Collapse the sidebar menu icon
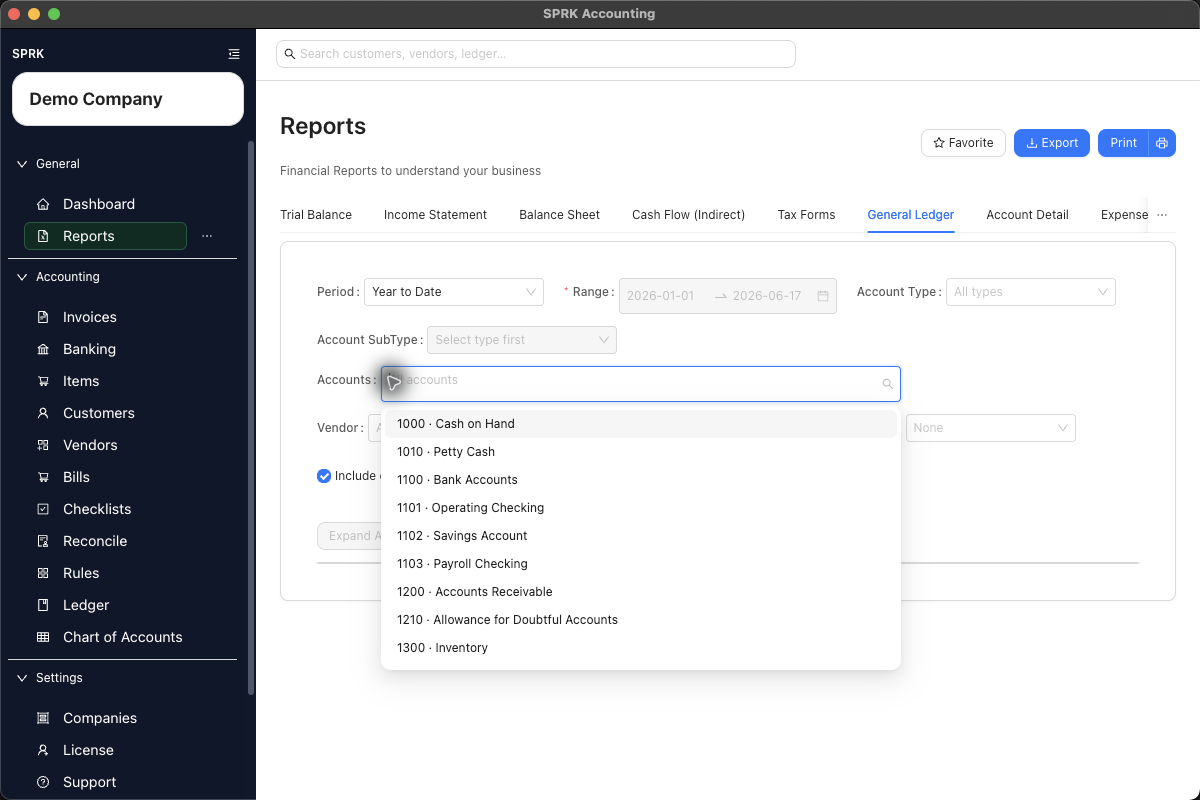 [x=233, y=54]
